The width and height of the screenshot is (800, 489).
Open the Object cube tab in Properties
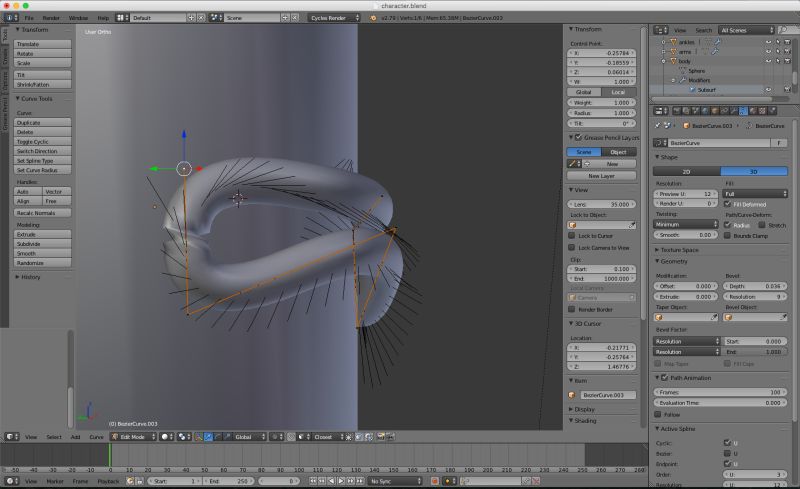coord(715,111)
